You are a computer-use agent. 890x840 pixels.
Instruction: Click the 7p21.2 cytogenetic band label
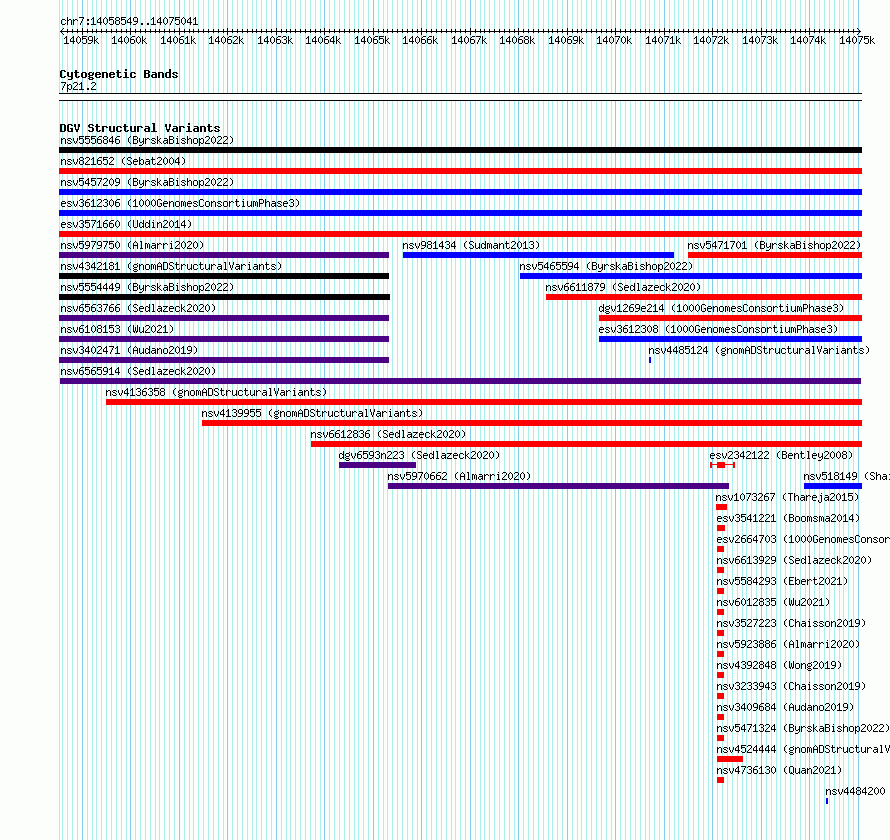[78, 86]
